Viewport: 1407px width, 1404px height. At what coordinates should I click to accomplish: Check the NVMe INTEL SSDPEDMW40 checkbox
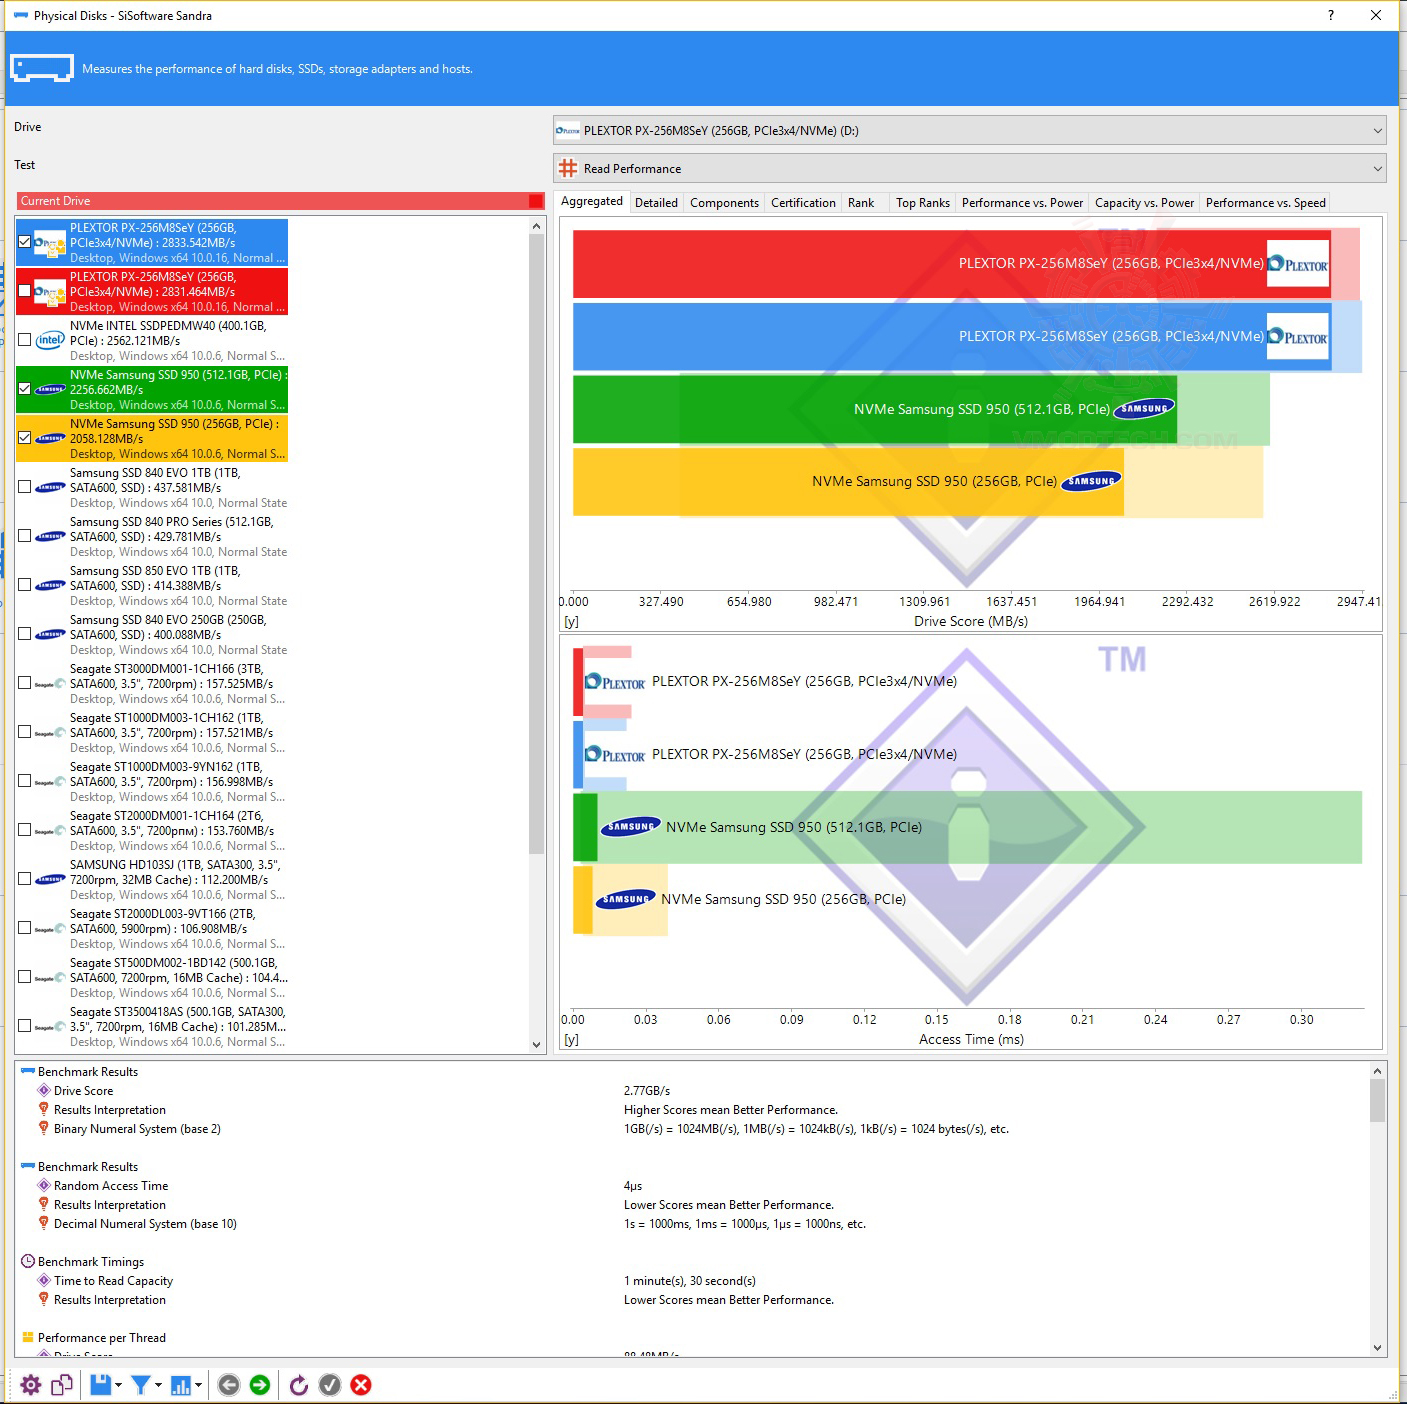point(25,340)
